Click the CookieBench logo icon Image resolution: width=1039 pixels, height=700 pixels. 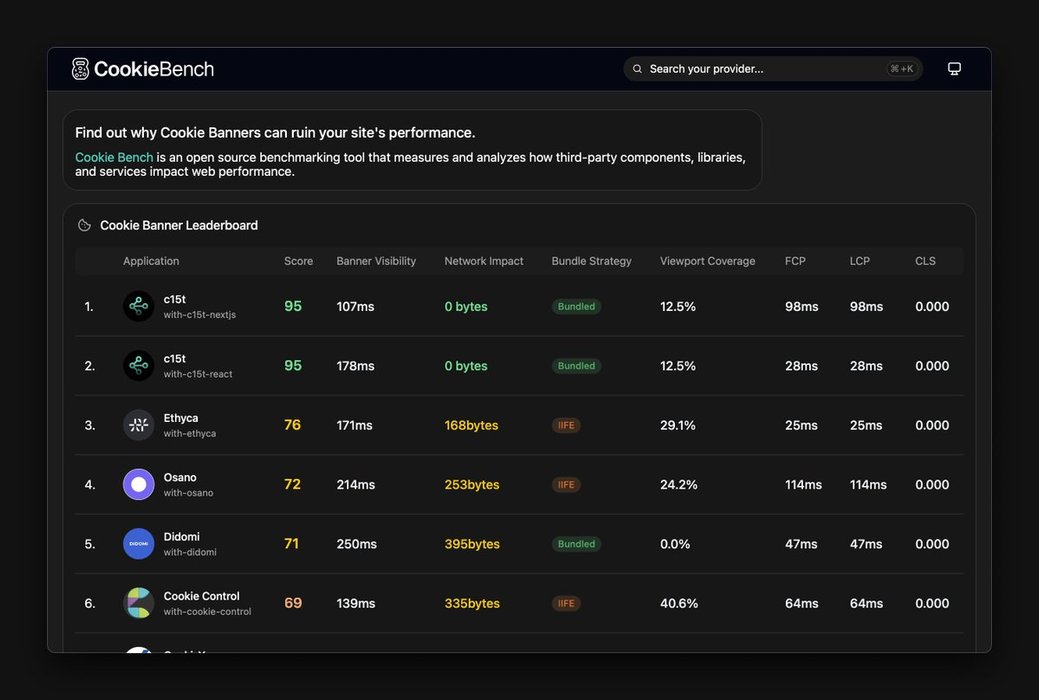[x=80, y=69]
